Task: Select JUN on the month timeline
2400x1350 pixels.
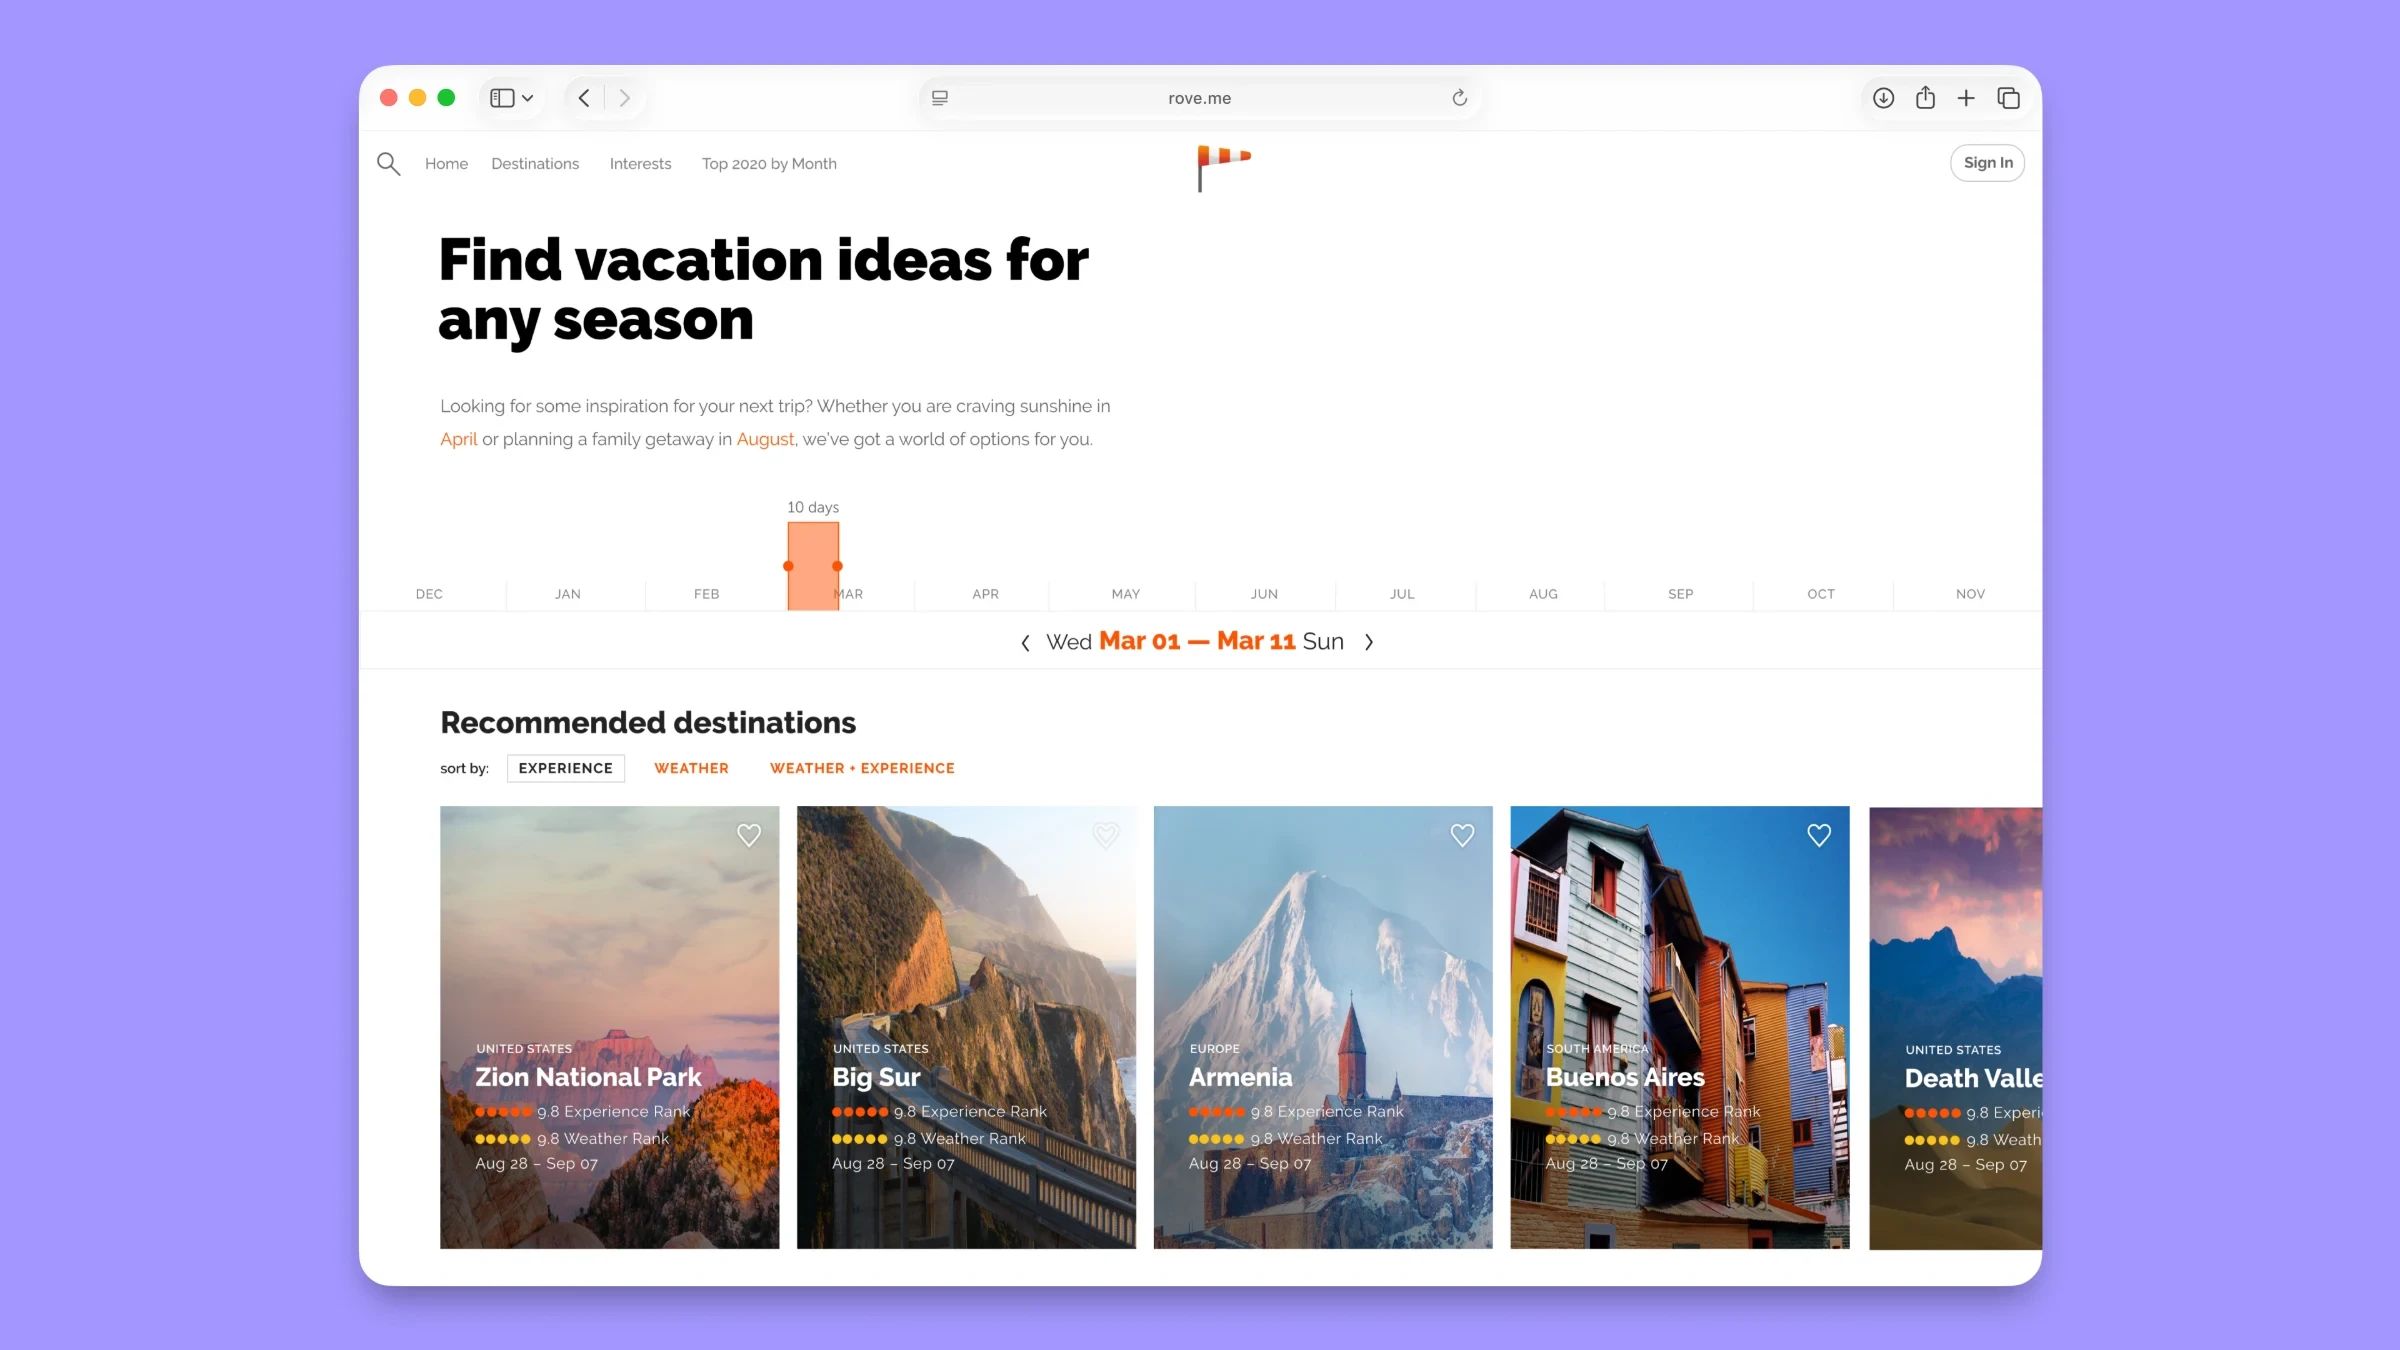Action: point(1264,594)
